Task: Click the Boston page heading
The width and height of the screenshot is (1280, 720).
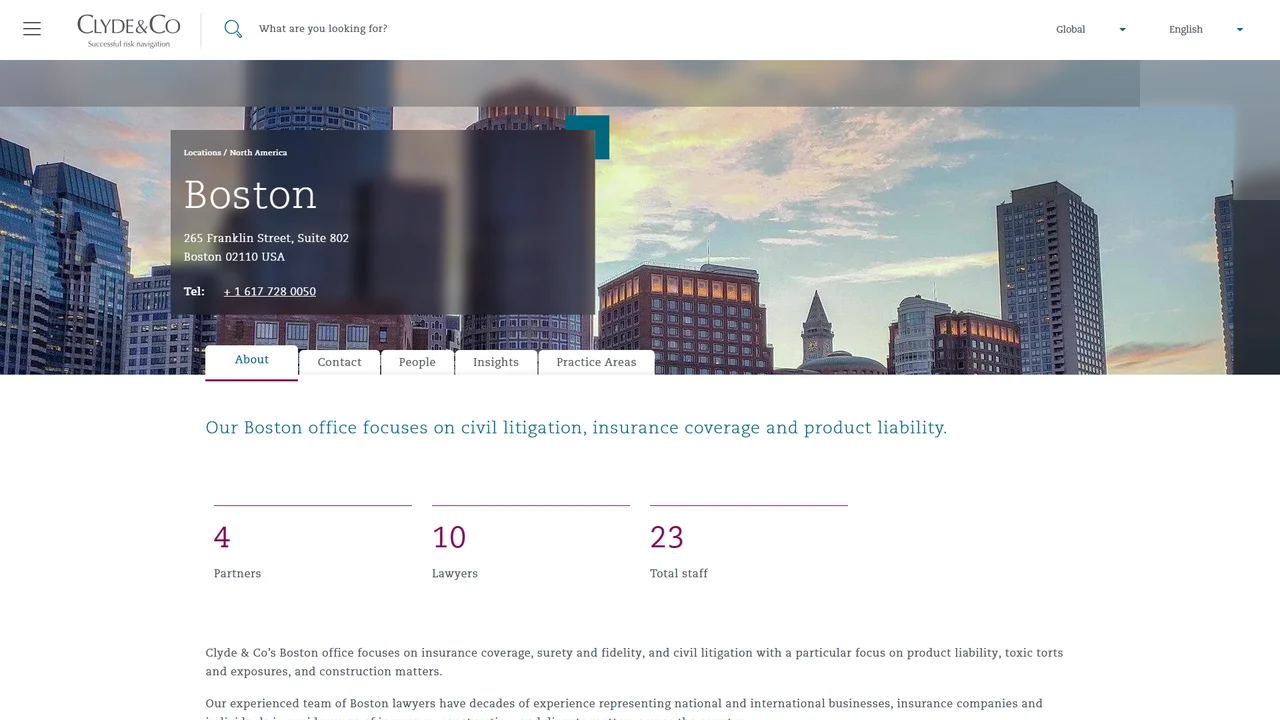Action: (x=250, y=195)
